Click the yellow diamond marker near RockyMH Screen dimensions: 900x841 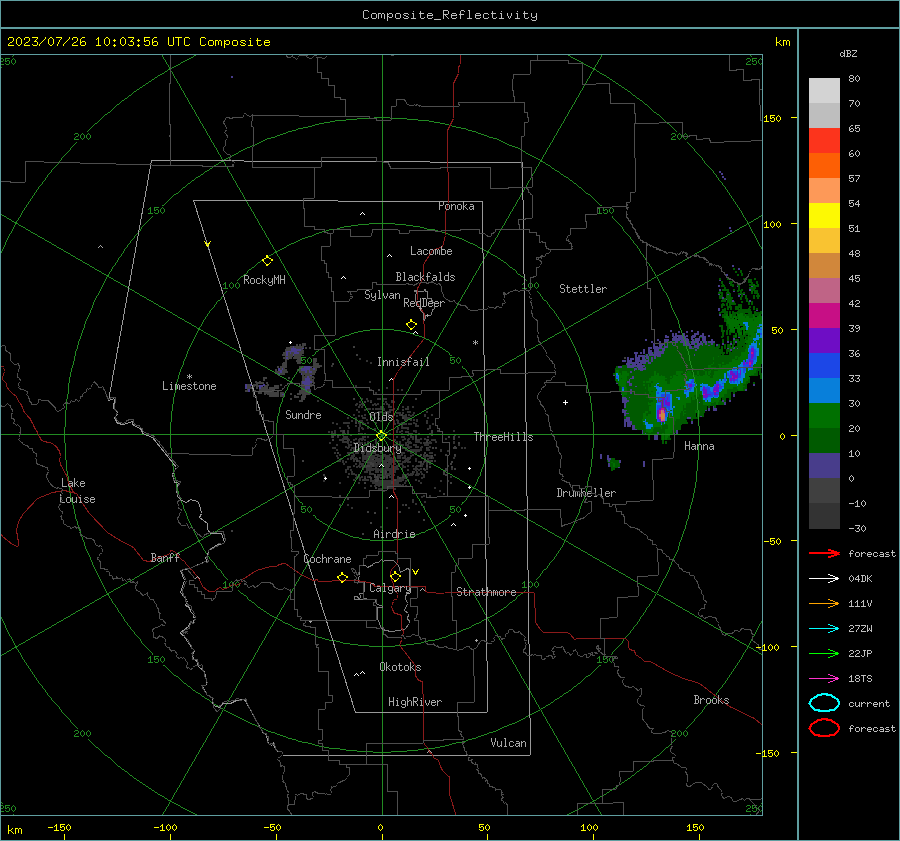267,261
